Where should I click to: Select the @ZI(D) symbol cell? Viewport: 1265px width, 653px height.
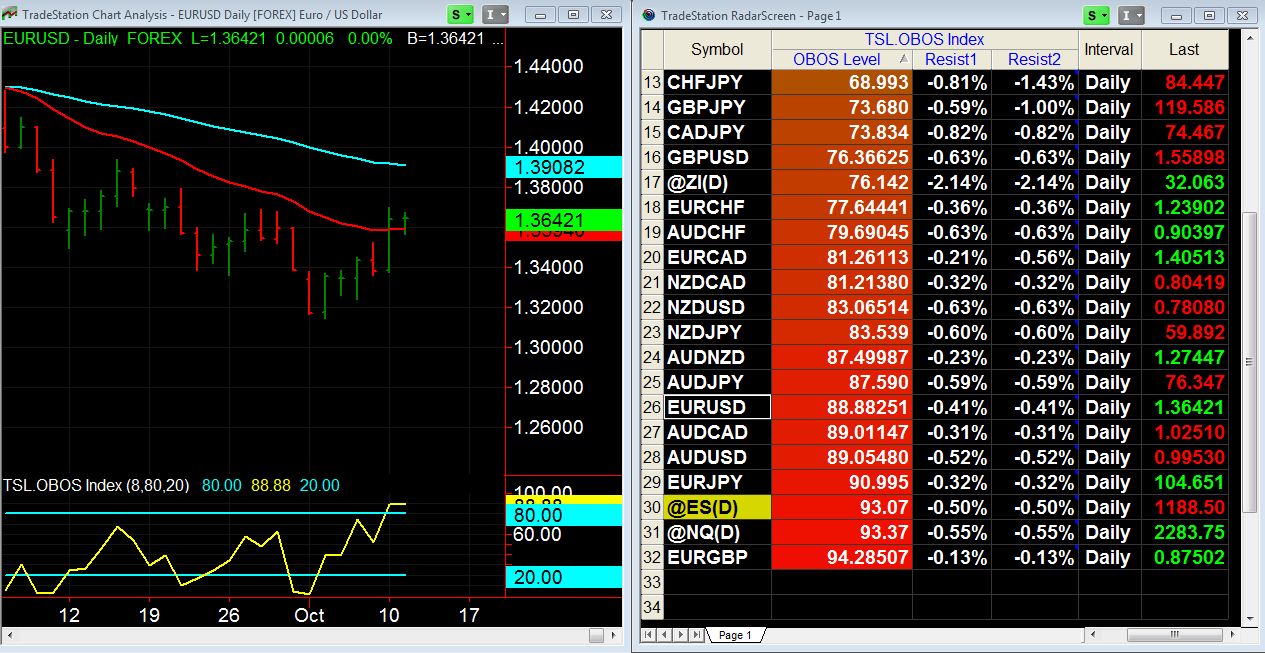pos(717,182)
